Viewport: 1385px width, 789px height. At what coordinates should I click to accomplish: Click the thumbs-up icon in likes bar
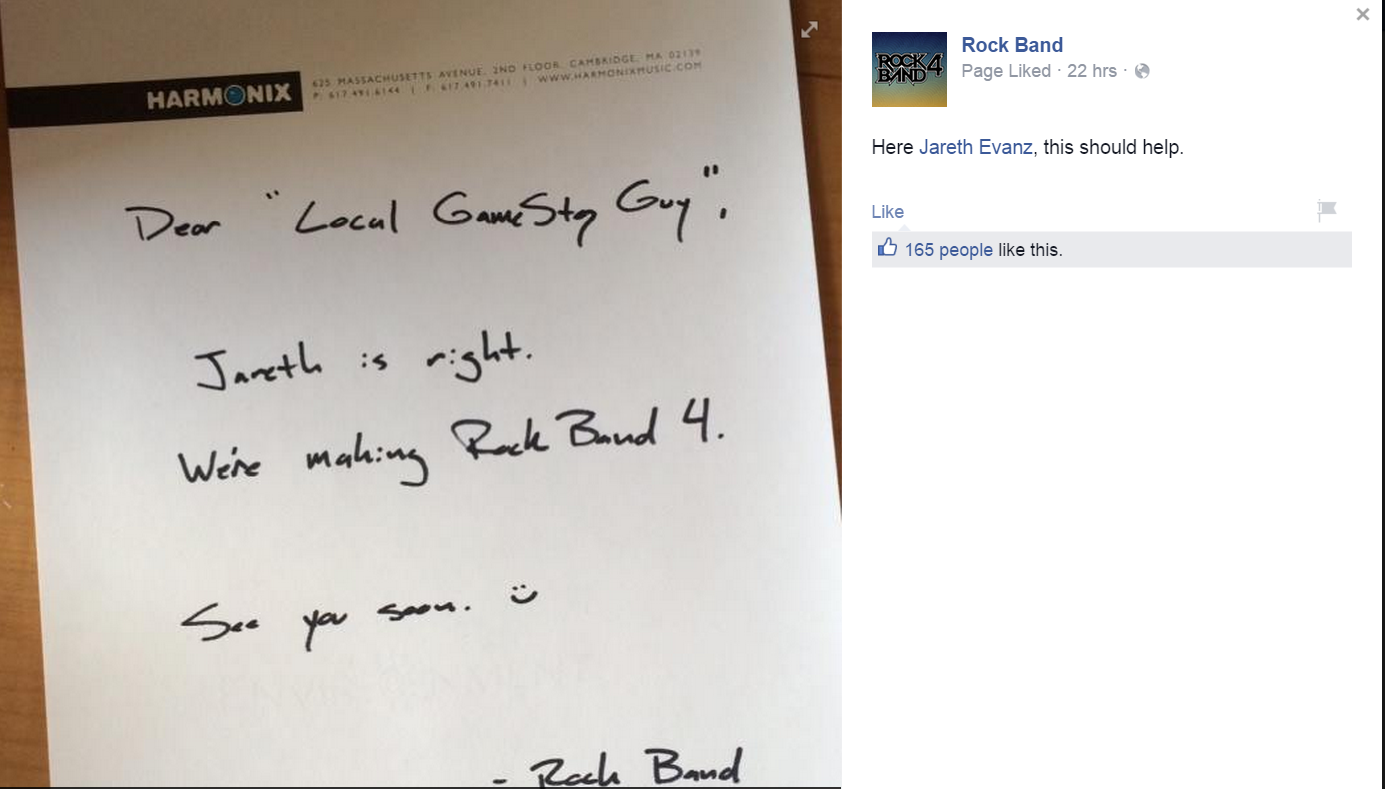click(887, 248)
